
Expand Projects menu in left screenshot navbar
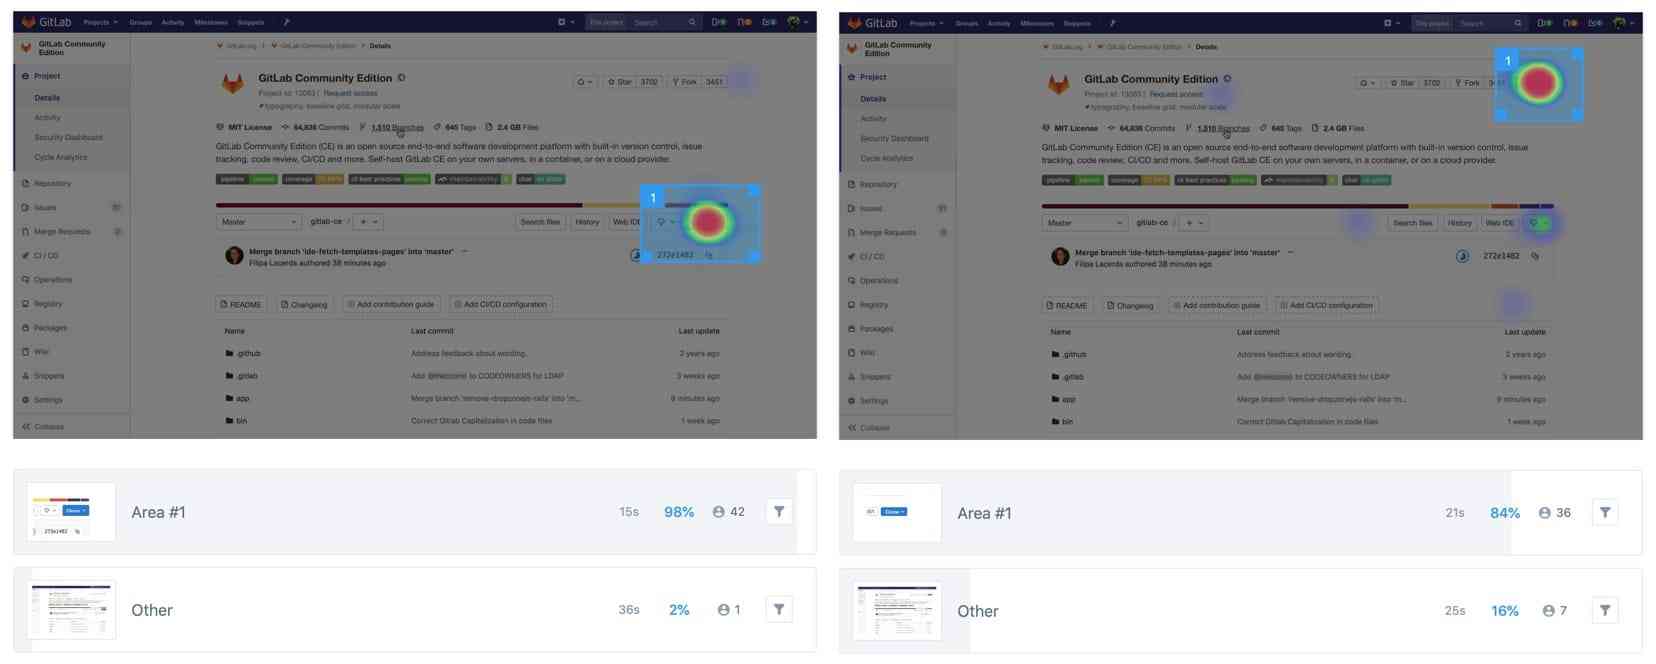pos(100,22)
